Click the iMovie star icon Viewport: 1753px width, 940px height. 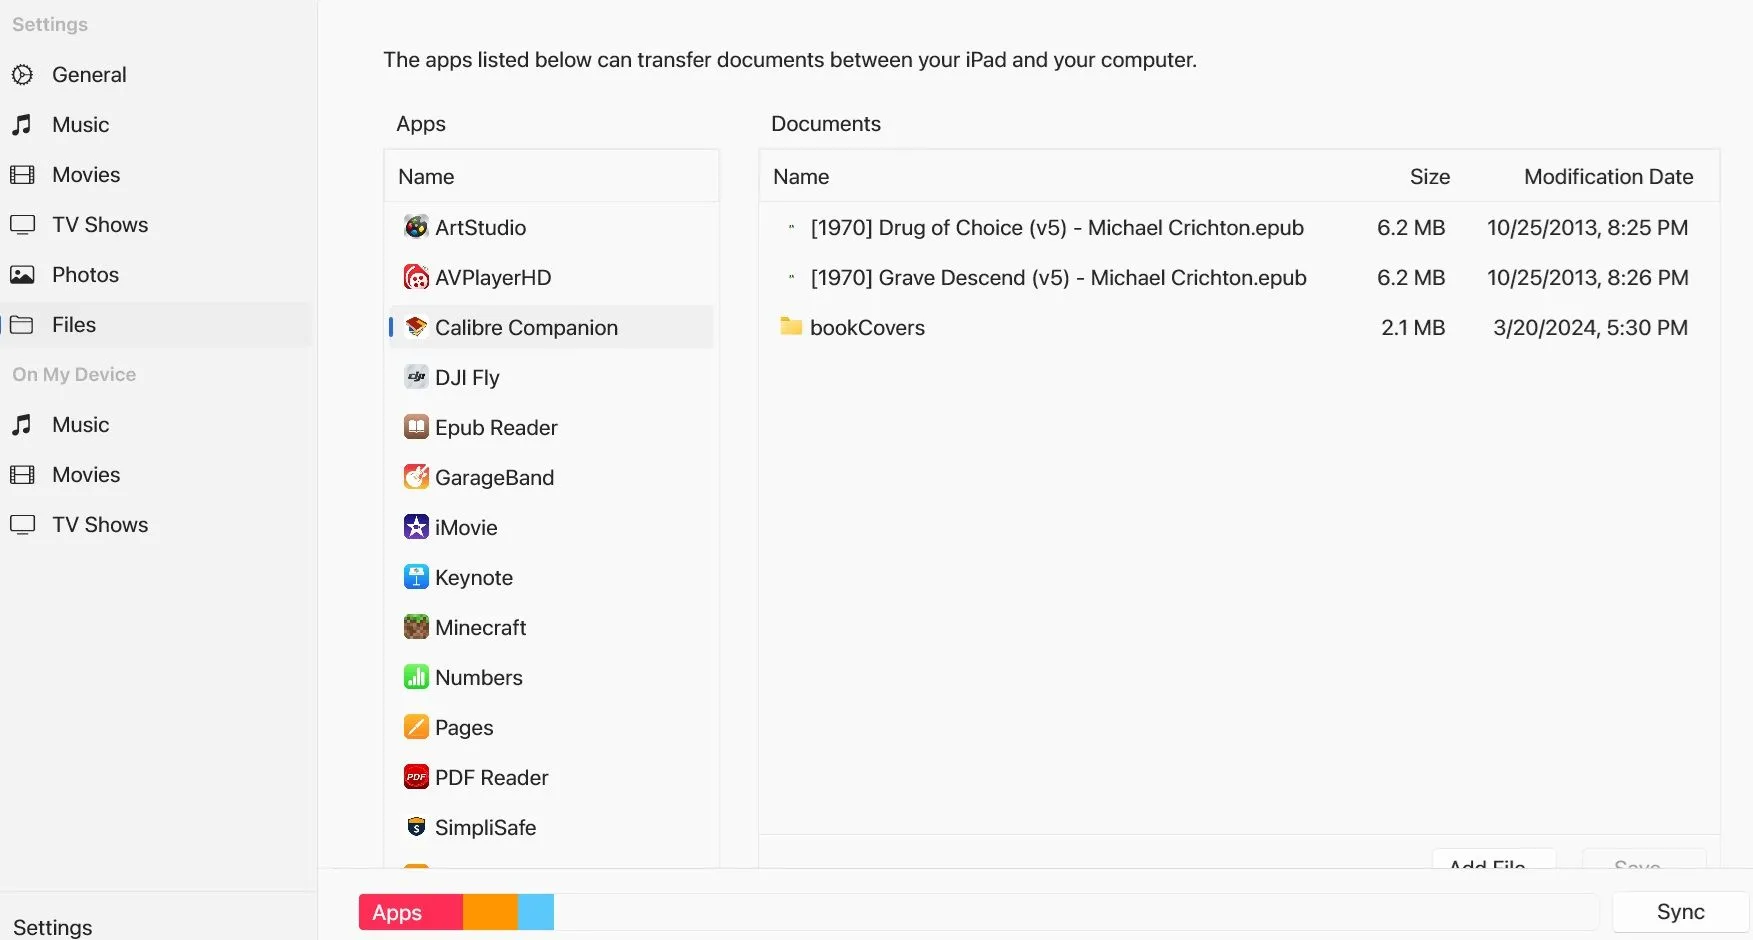[416, 527]
